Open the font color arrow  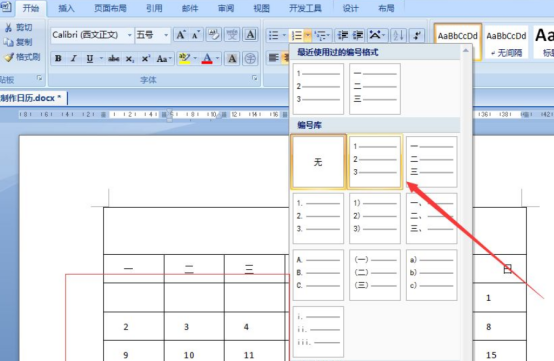218,58
